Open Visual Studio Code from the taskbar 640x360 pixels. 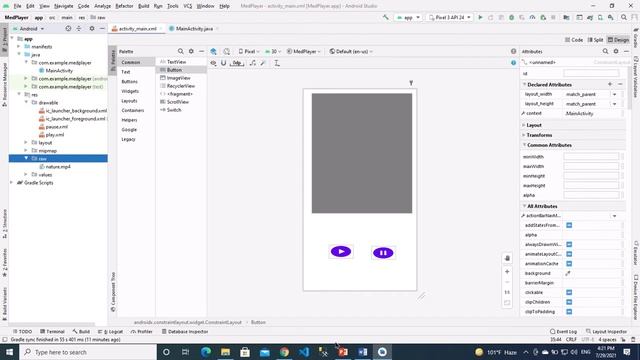pyautogui.click(x=304, y=352)
